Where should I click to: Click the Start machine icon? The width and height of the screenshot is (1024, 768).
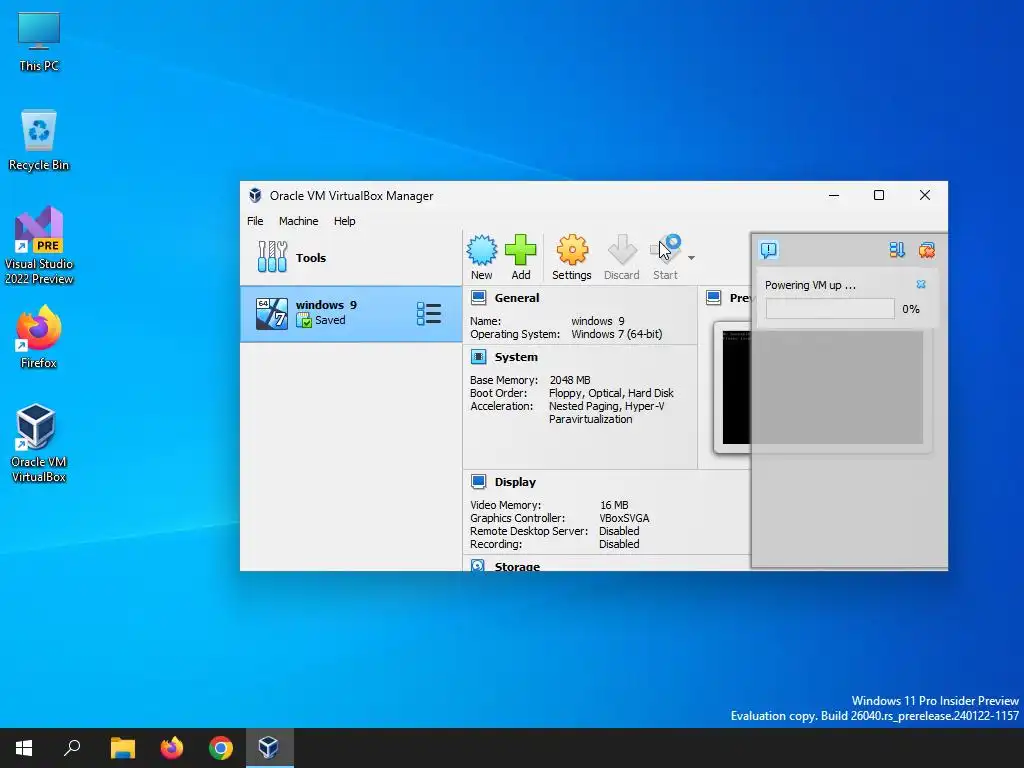665,250
